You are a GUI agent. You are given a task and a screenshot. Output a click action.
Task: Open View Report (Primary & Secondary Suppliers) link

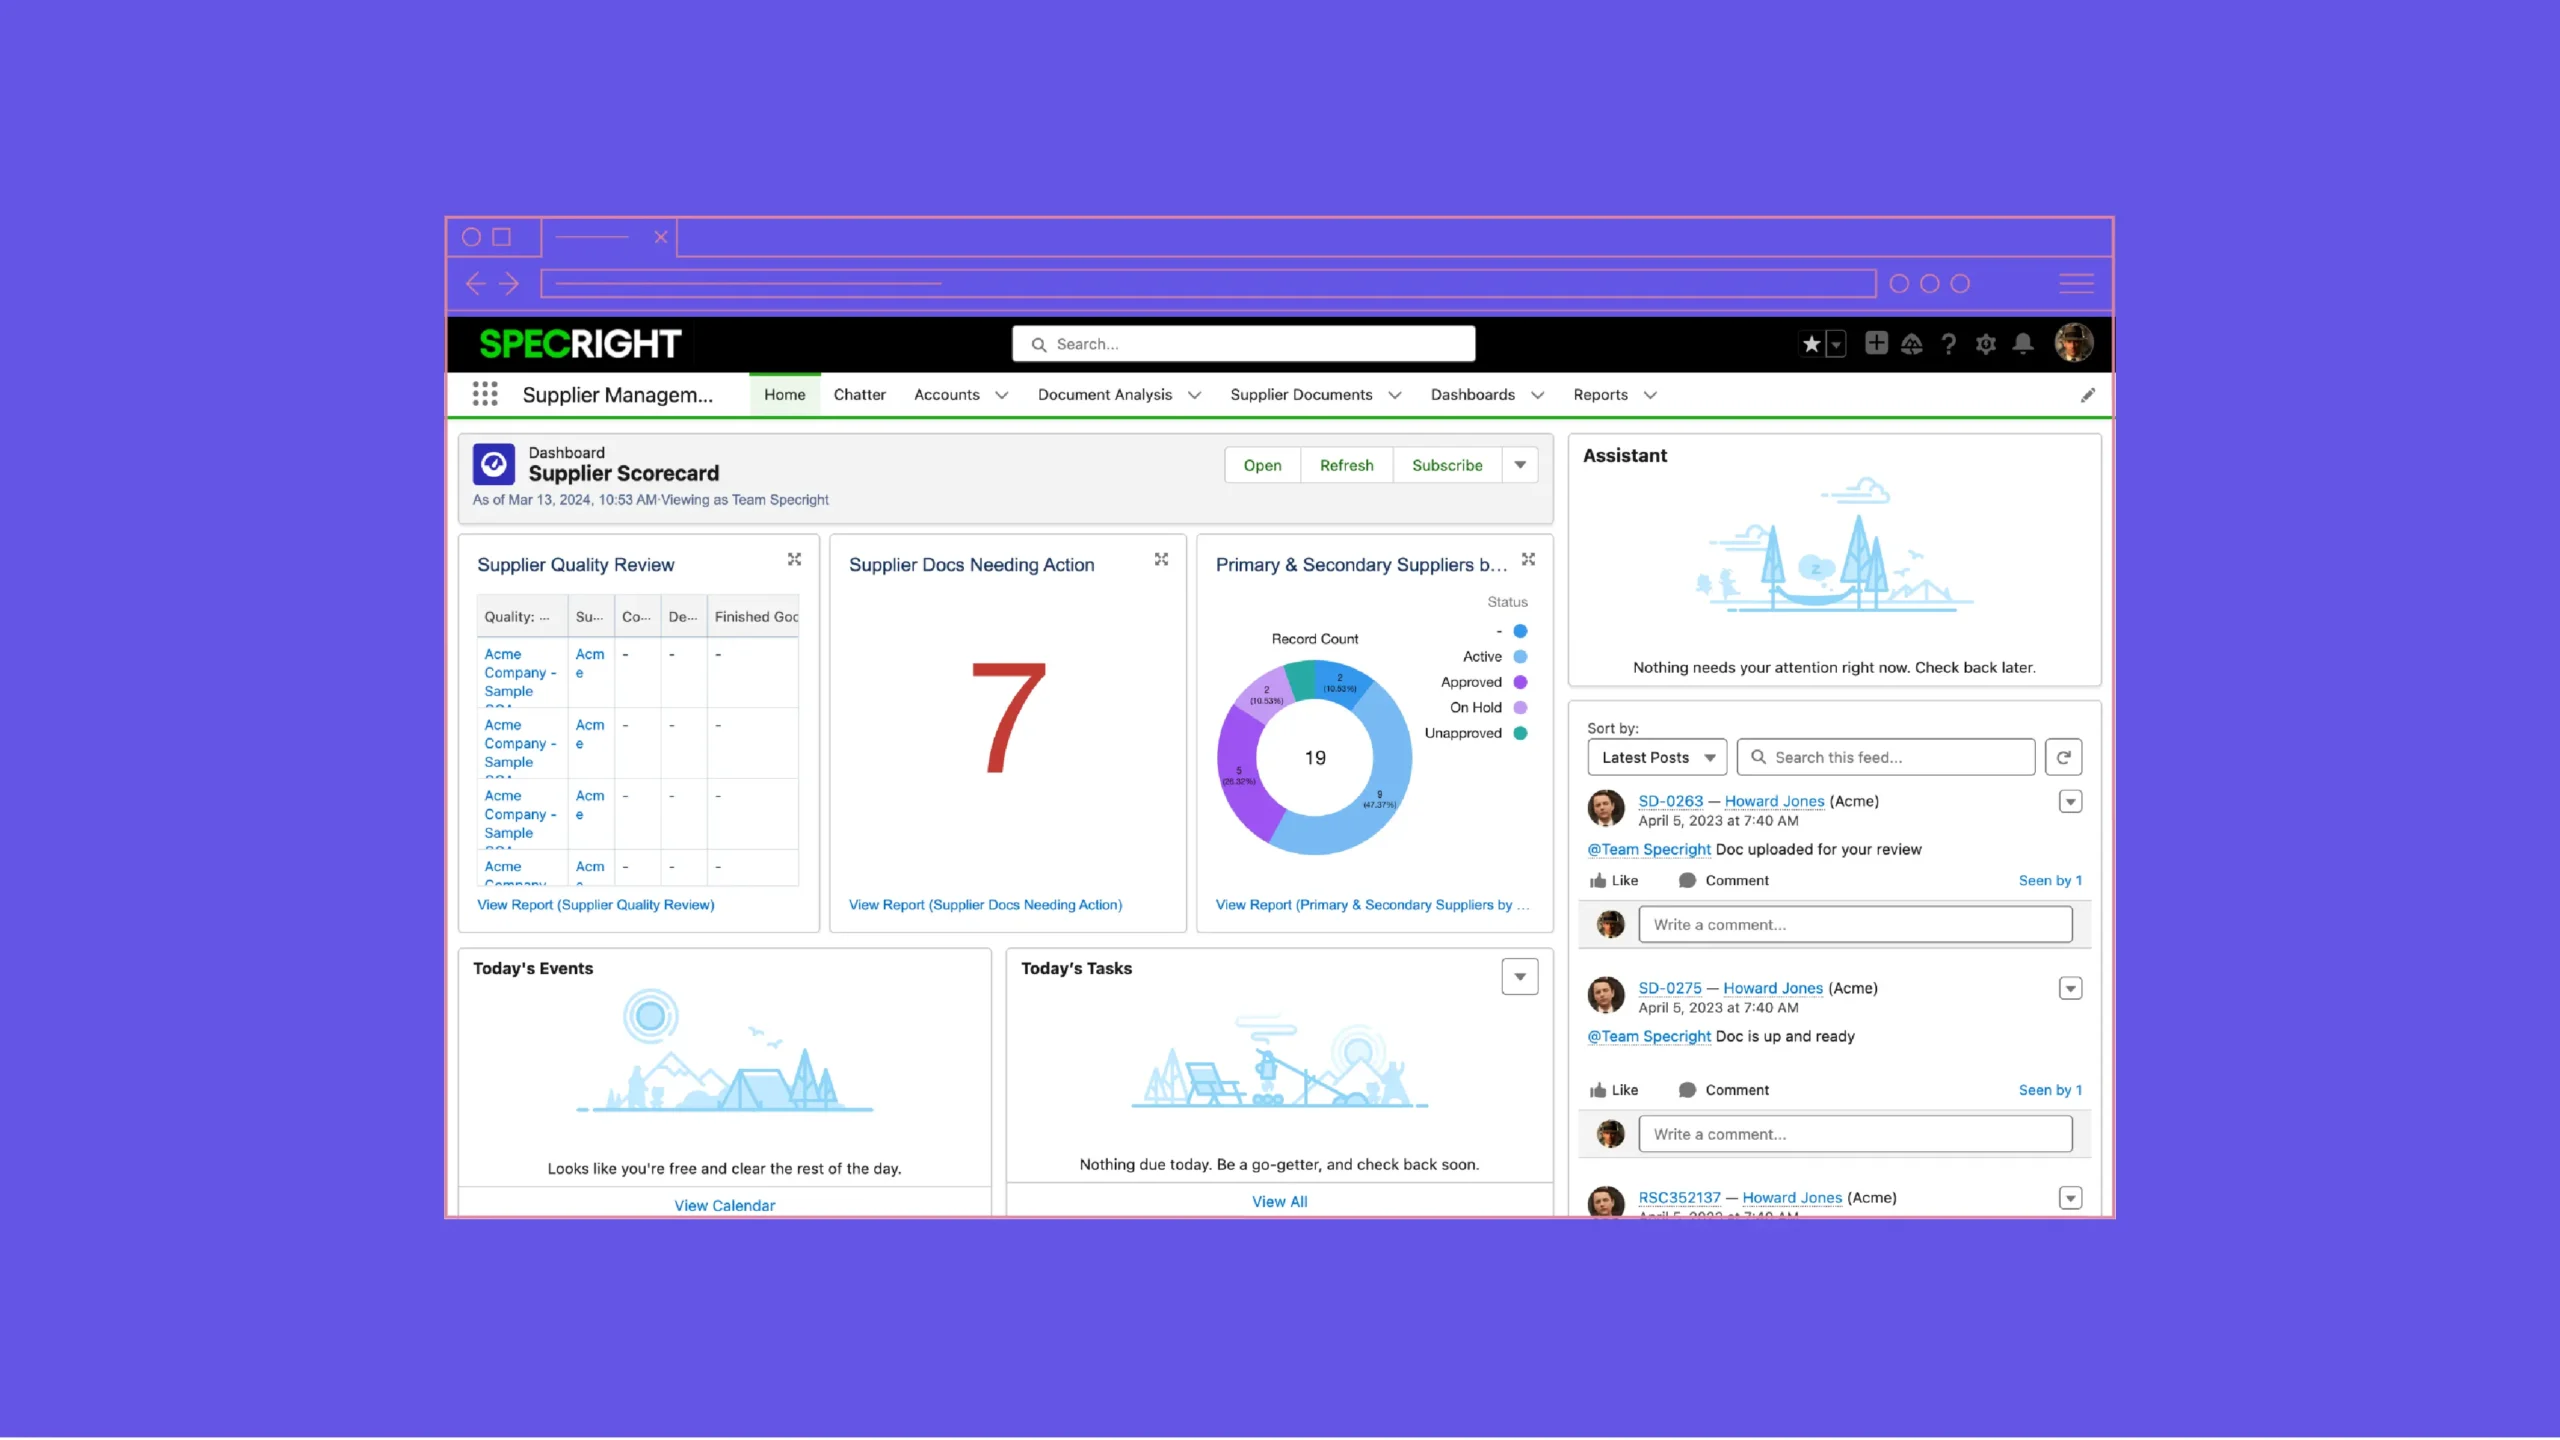click(x=1372, y=905)
